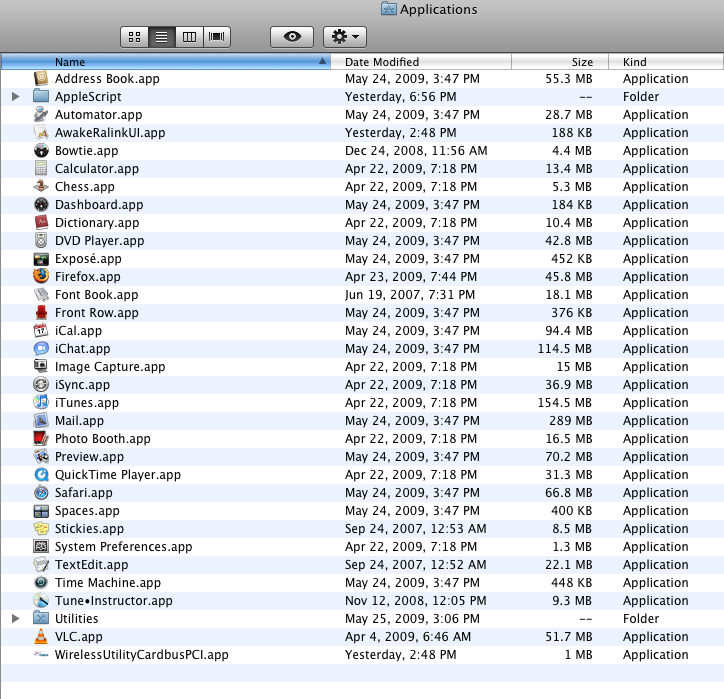This screenshot has width=724, height=699.
Task: Select the 'Firefox.app' file name
Action: (x=88, y=277)
